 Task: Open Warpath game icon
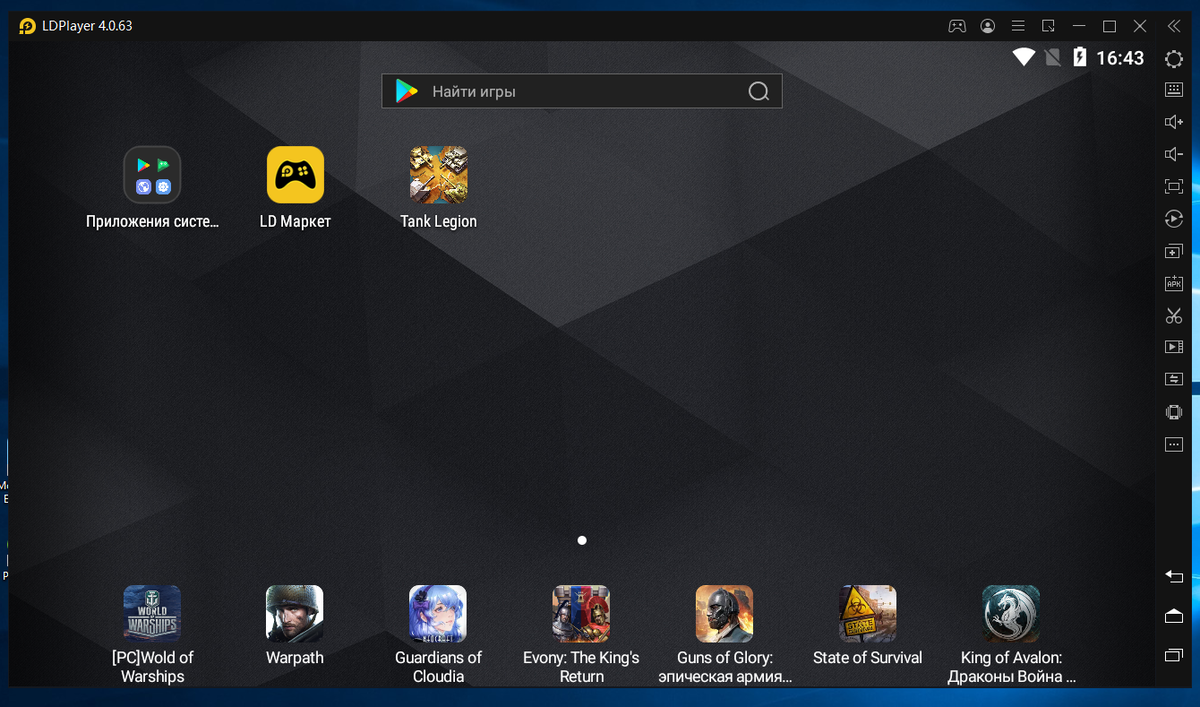(x=295, y=614)
